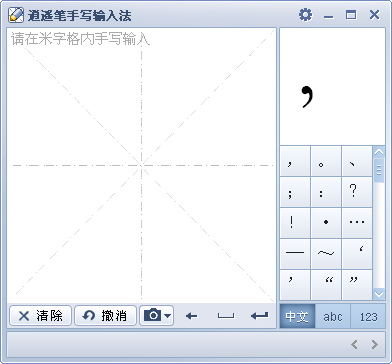Select the tilde wave symbol cell
Viewport: 392px width, 364px height.
point(326,254)
